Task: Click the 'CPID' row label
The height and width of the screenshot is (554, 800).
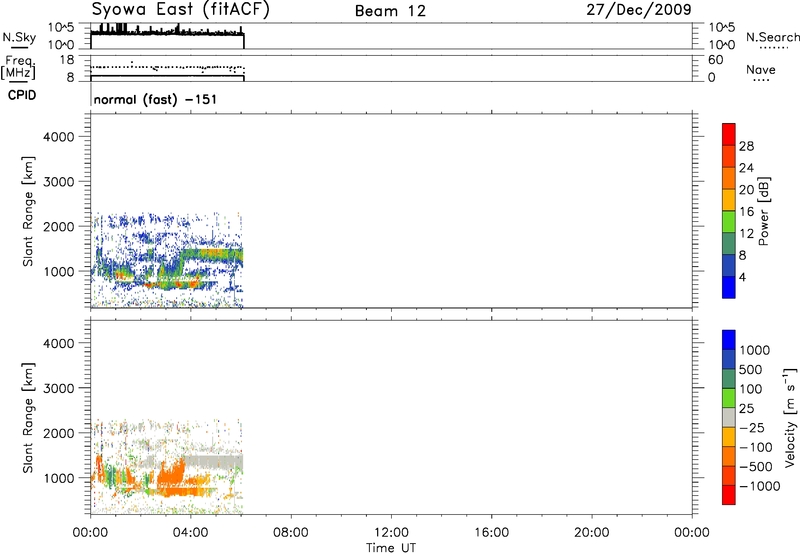Action: [x=22, y=95]
